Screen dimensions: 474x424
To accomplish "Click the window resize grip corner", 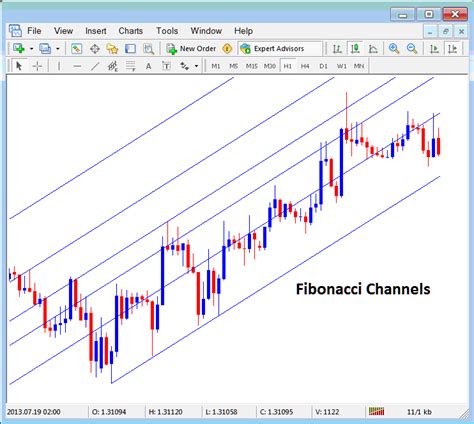I will 464,414.
